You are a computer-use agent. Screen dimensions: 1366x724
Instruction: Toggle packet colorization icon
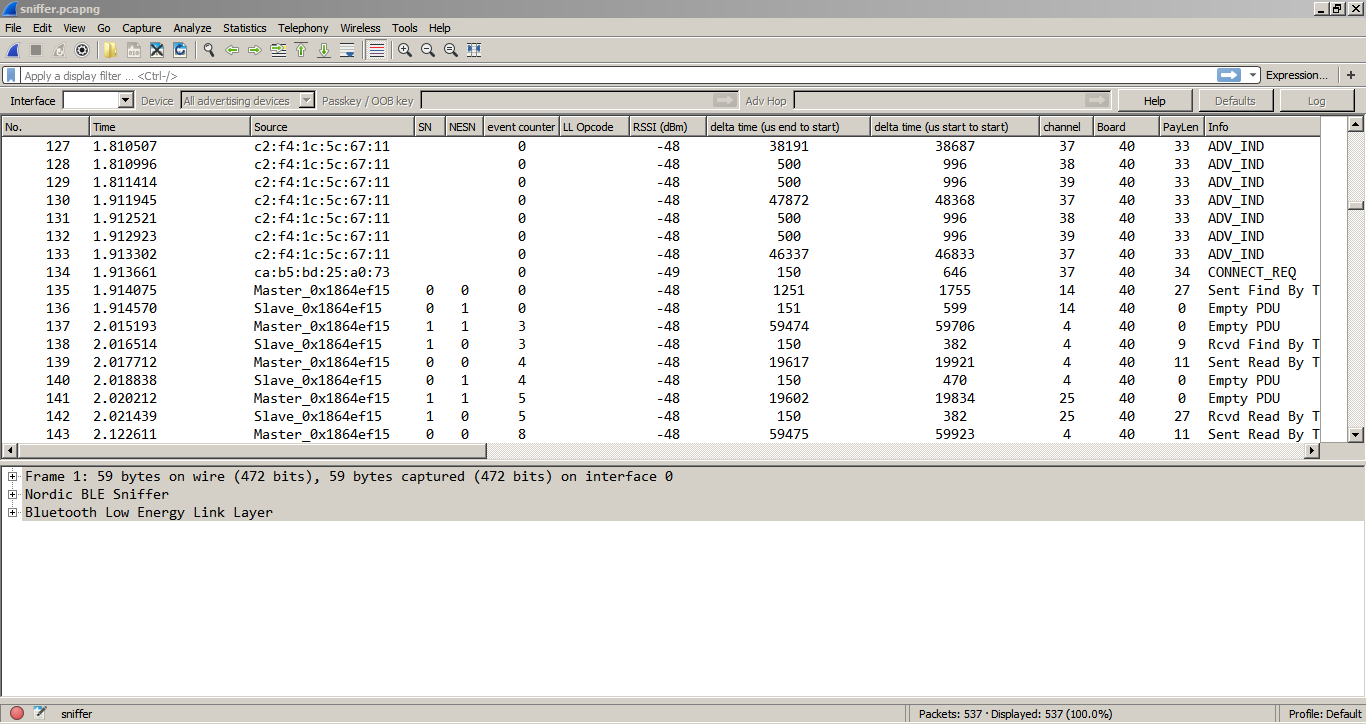point(376,50)
